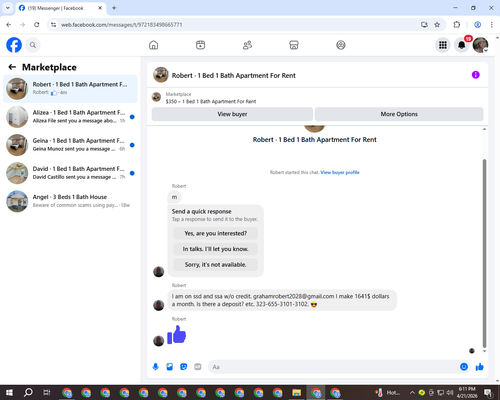The width and height of the screenshot is (500, 400).
Task: Open Chrome three-dot menu
Action: point(492,25)
